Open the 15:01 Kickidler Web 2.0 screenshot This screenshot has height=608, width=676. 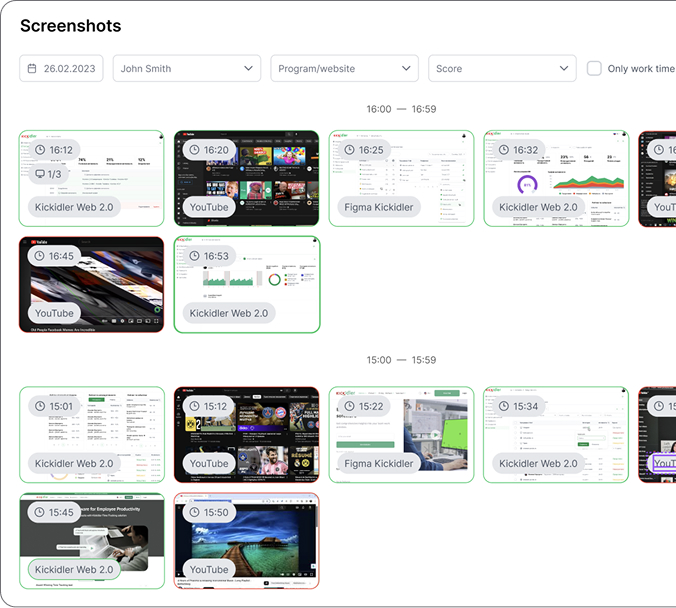91,435
